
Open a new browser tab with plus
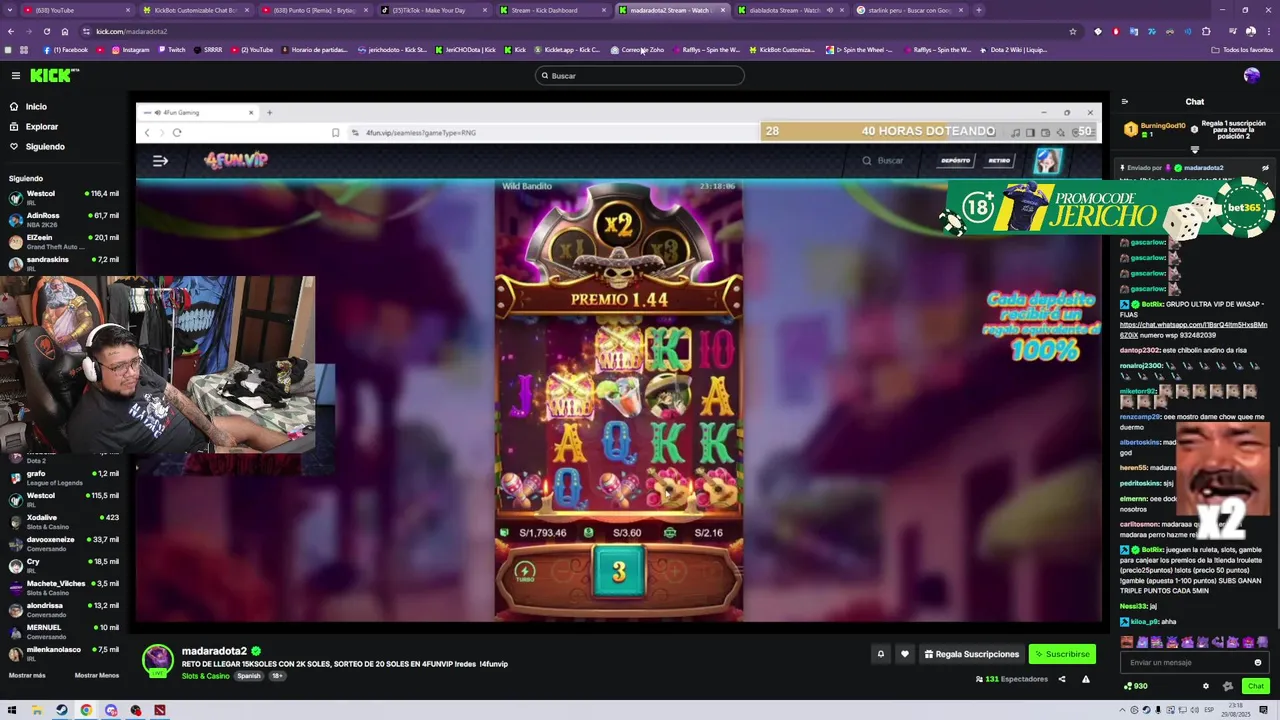click(978, 10)
